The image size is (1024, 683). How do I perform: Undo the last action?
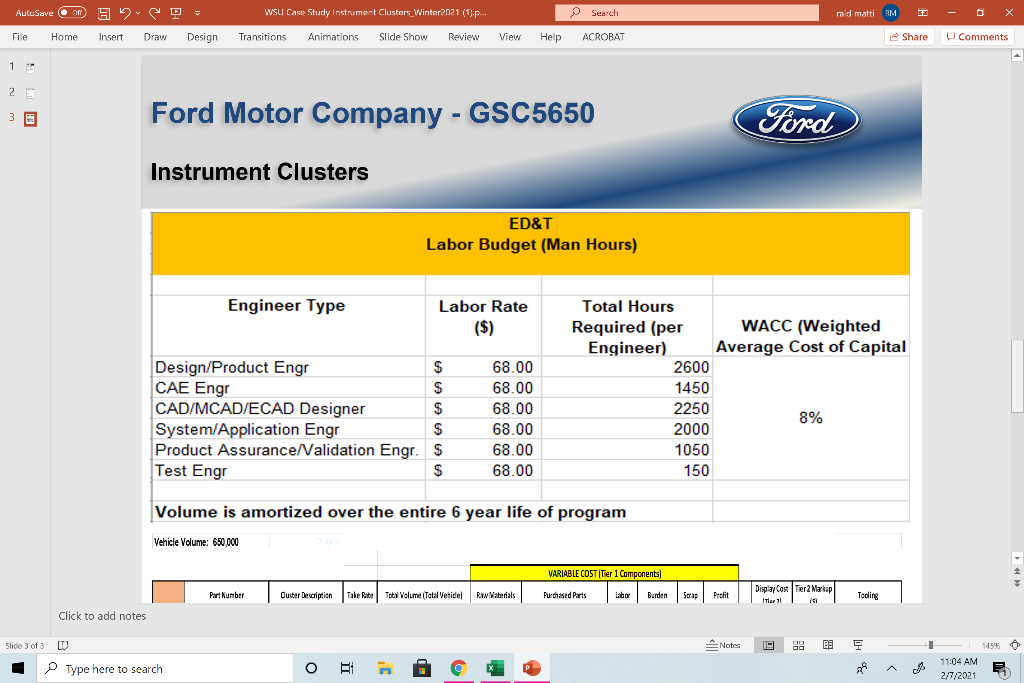click(125, 12)
